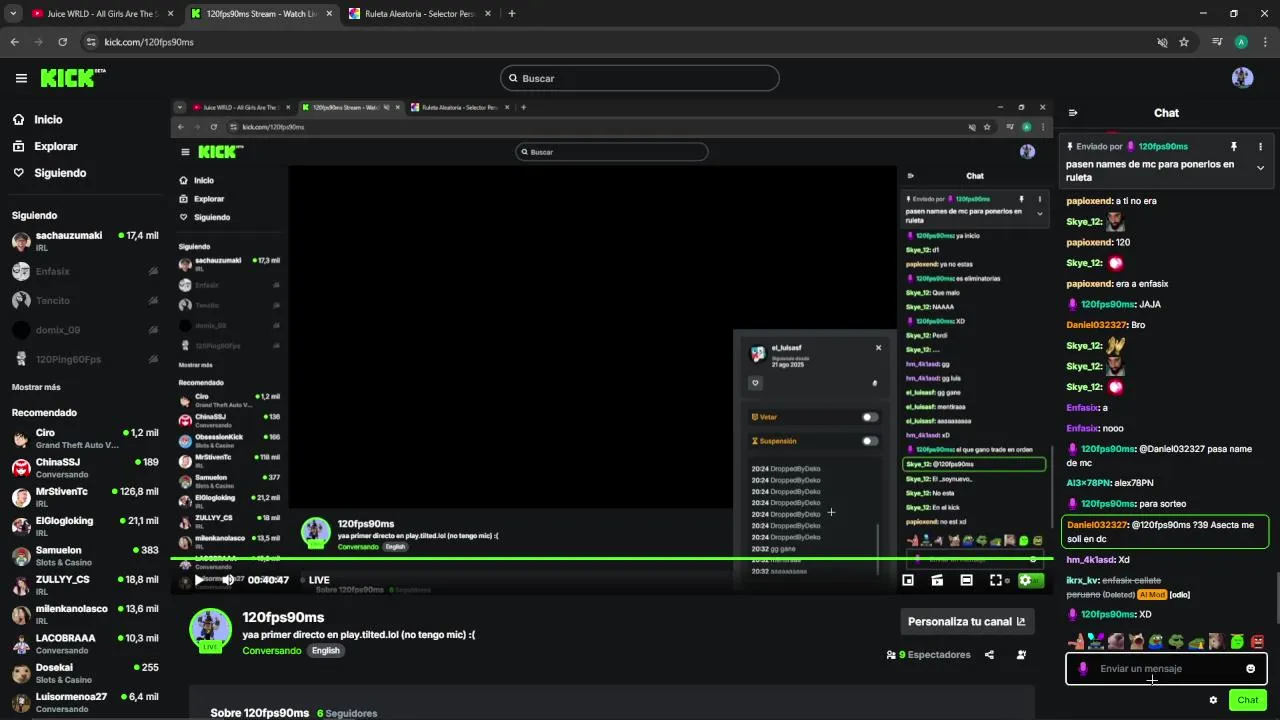1280x720 pixels.
Task: Click the KICK logo
Action: coord(72,78)
